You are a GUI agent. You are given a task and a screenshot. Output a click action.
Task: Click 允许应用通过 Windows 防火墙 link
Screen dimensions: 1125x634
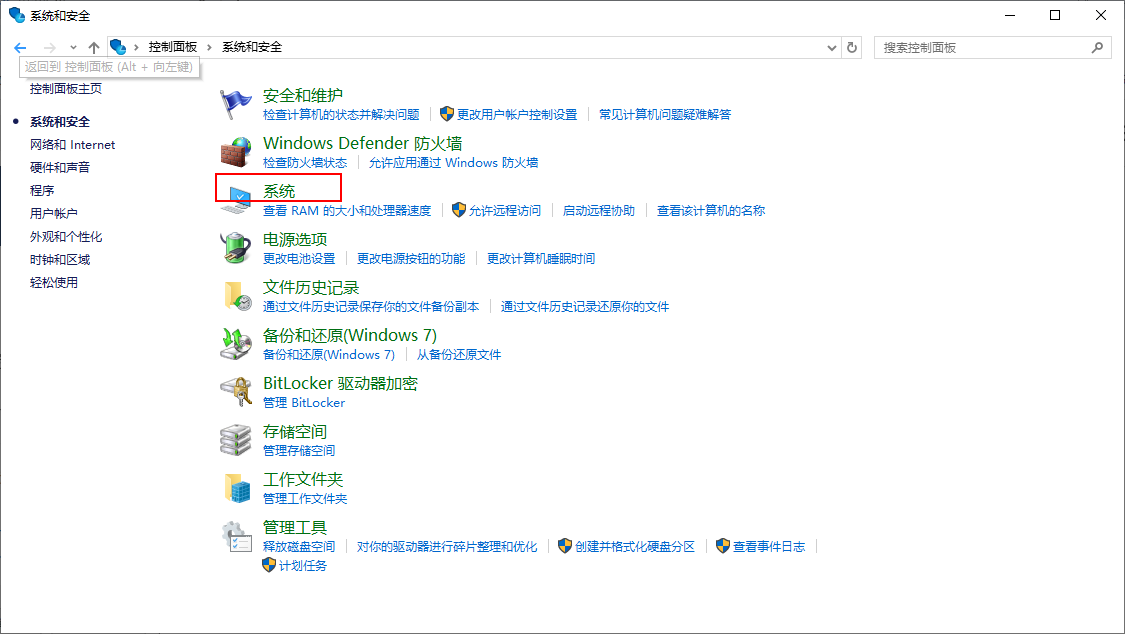pyautogui.click(x=453, y=162)
